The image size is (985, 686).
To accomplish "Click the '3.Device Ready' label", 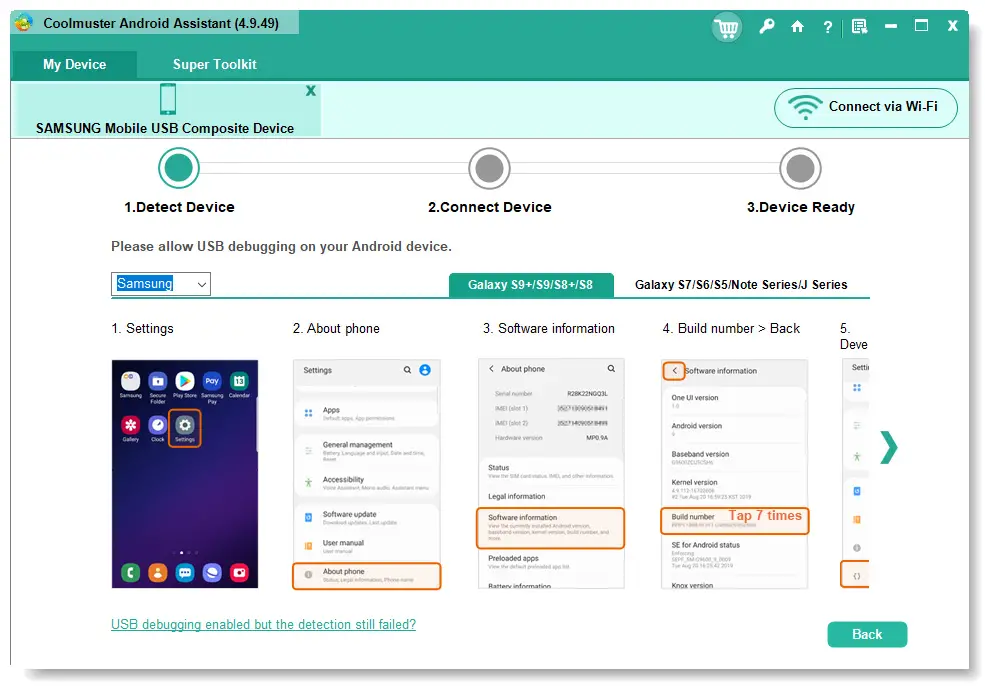I will pos(800,207).
